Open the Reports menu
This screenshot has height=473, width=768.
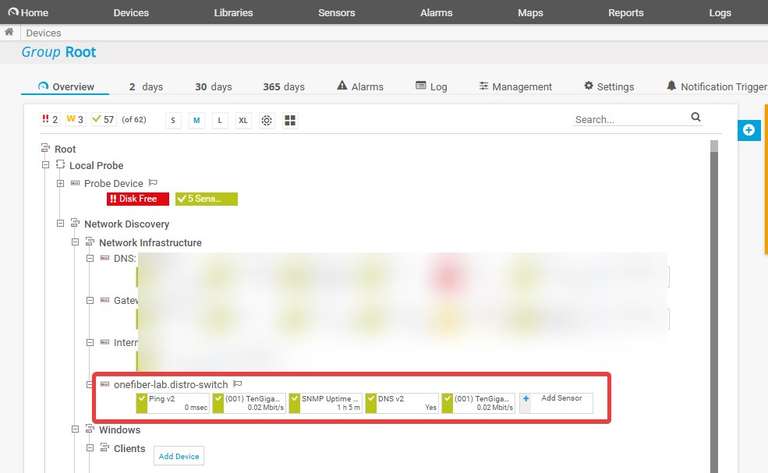(625, 13)
